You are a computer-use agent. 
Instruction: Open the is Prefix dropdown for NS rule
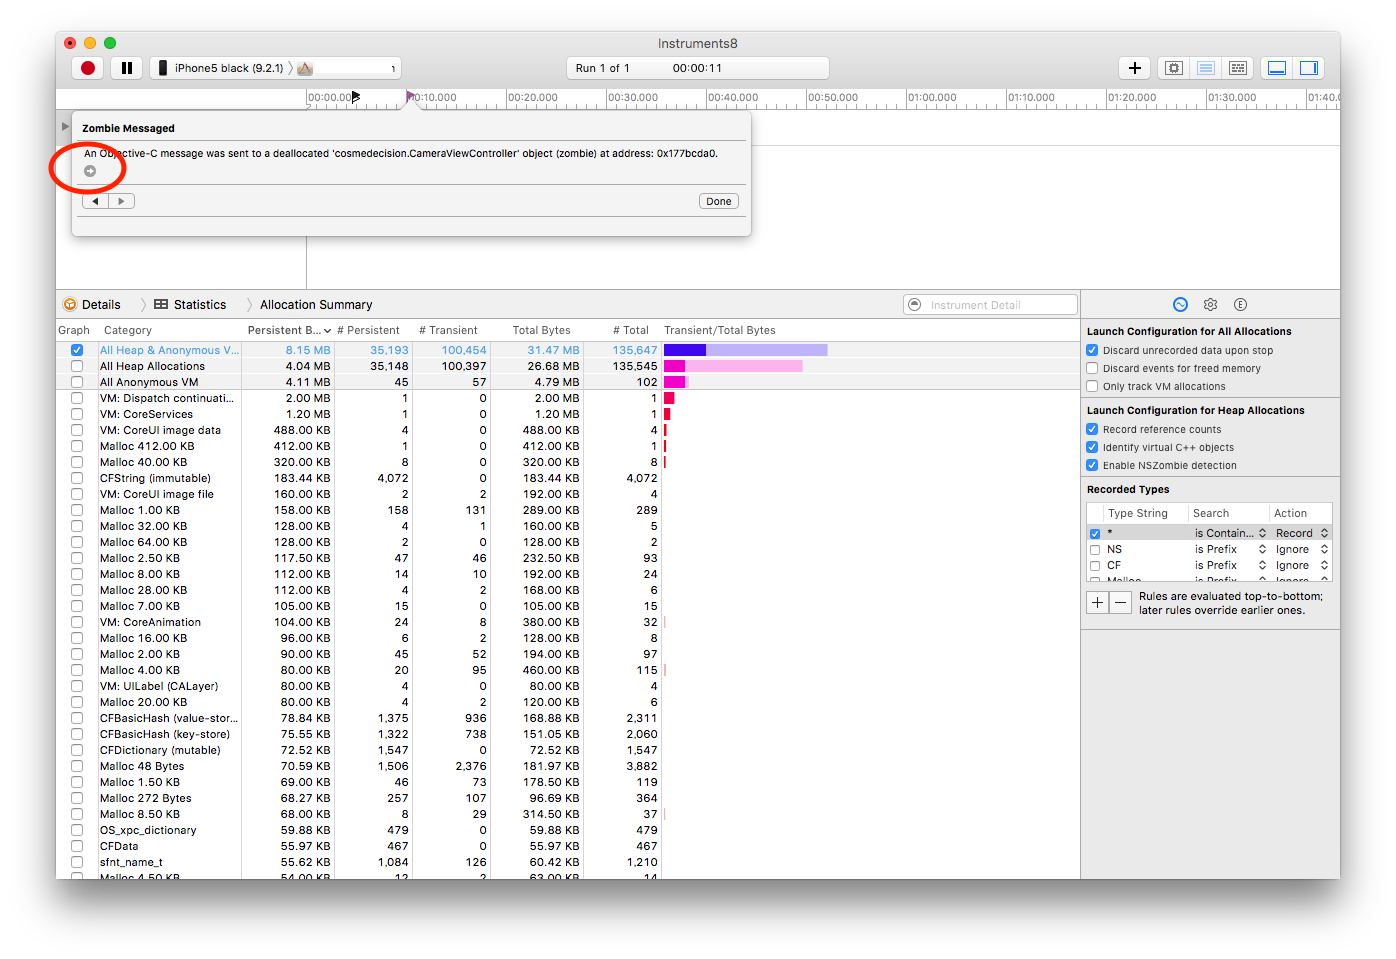tap(1230, 549)
